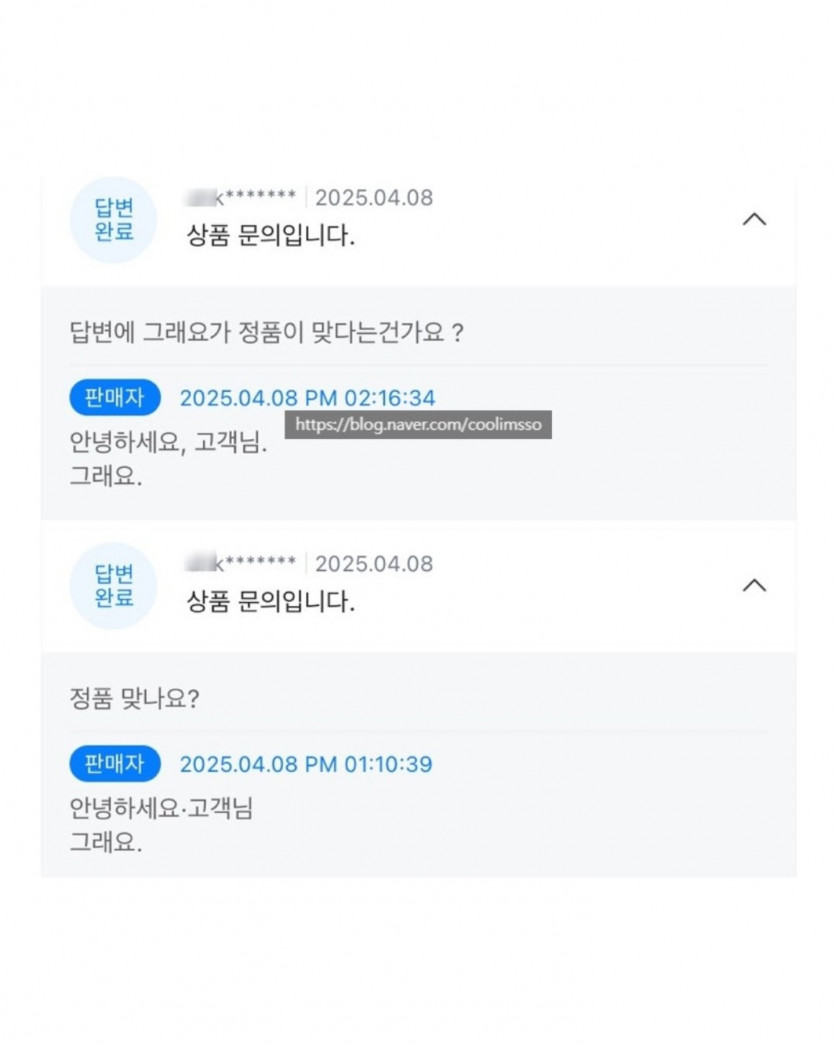
Task: Collapse the first inquiry with the top chevron
Action: pyautogui.click(x=754, y=219)
